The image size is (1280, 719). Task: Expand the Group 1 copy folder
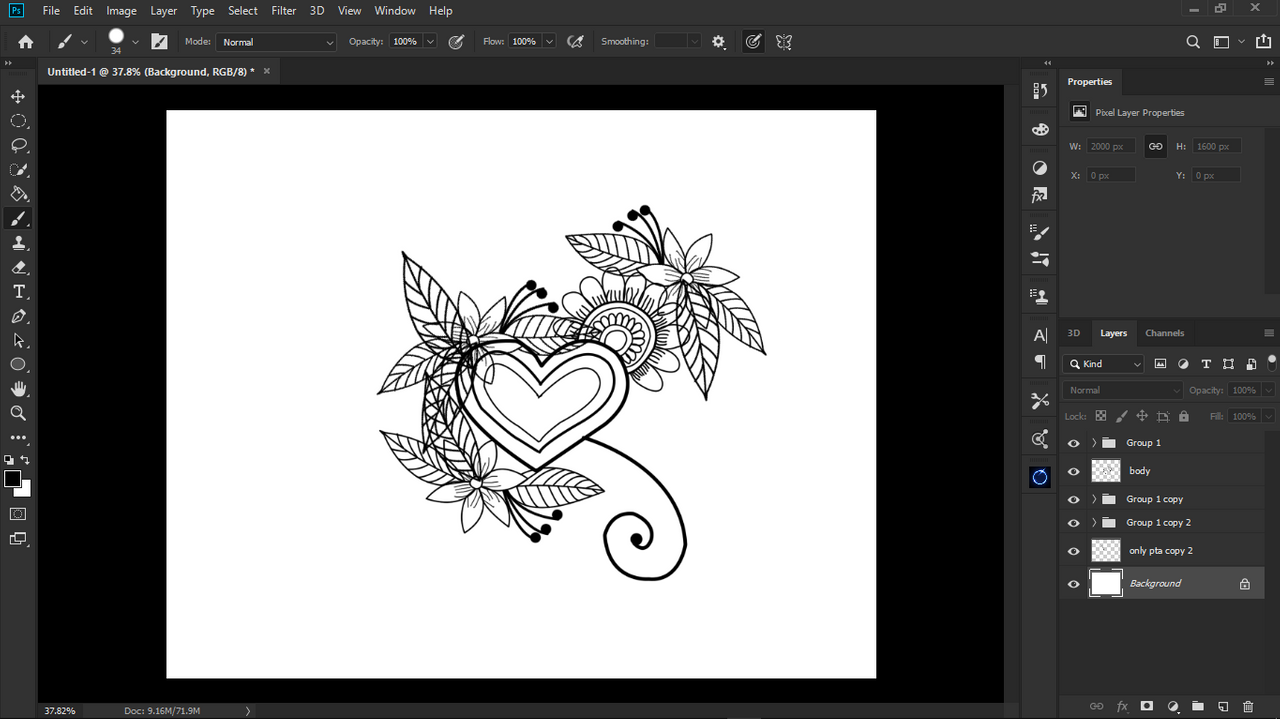pos(1094,499)
